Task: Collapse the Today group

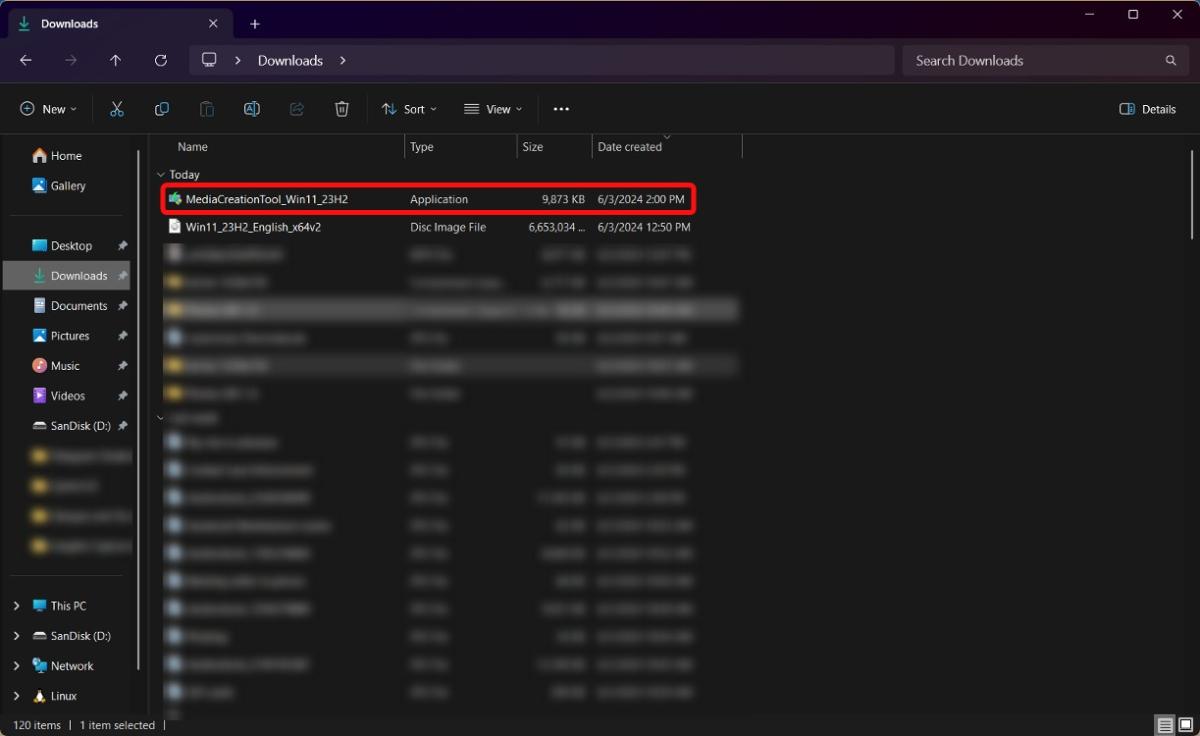Action: (160, 173)
